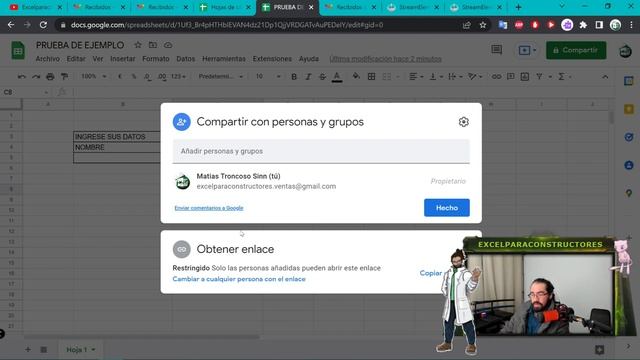Screen dimensions: 640x360
Task: Open the horizontal align dropdown
Action: (416, 76)
